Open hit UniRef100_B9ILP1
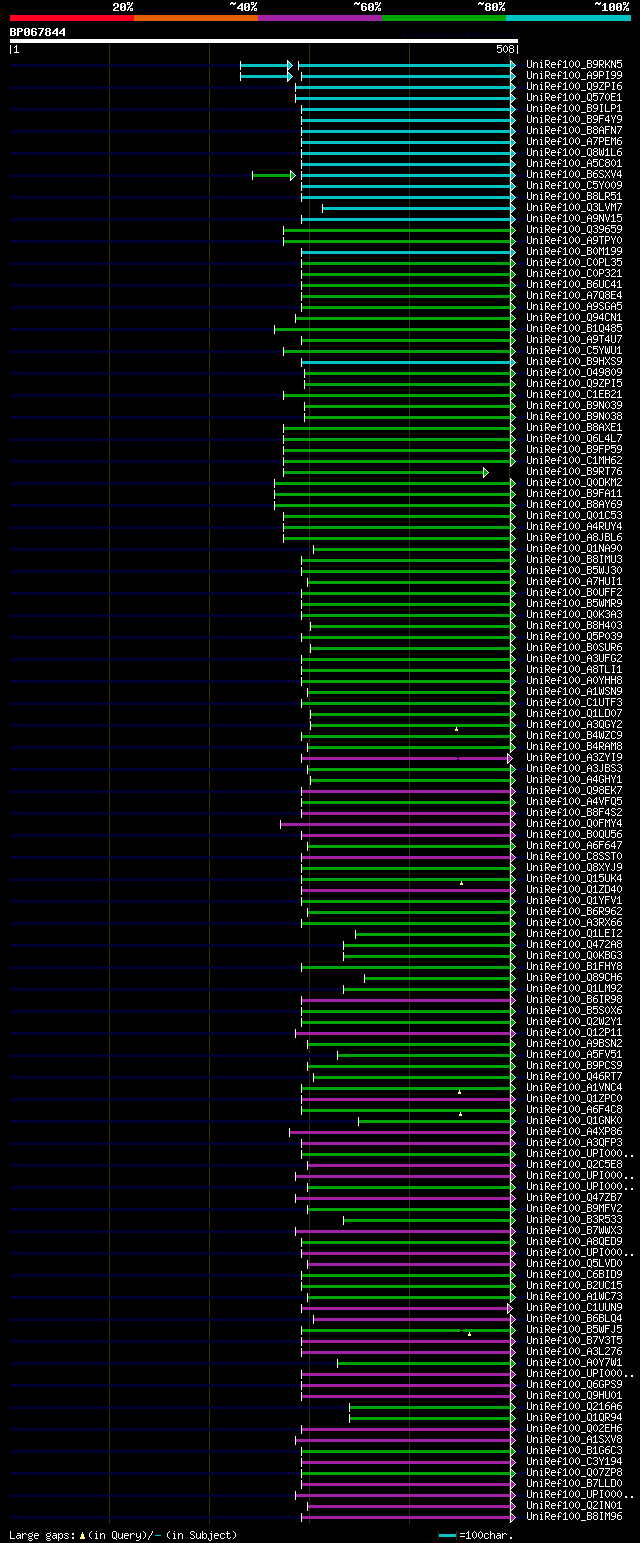 point(574,108)
